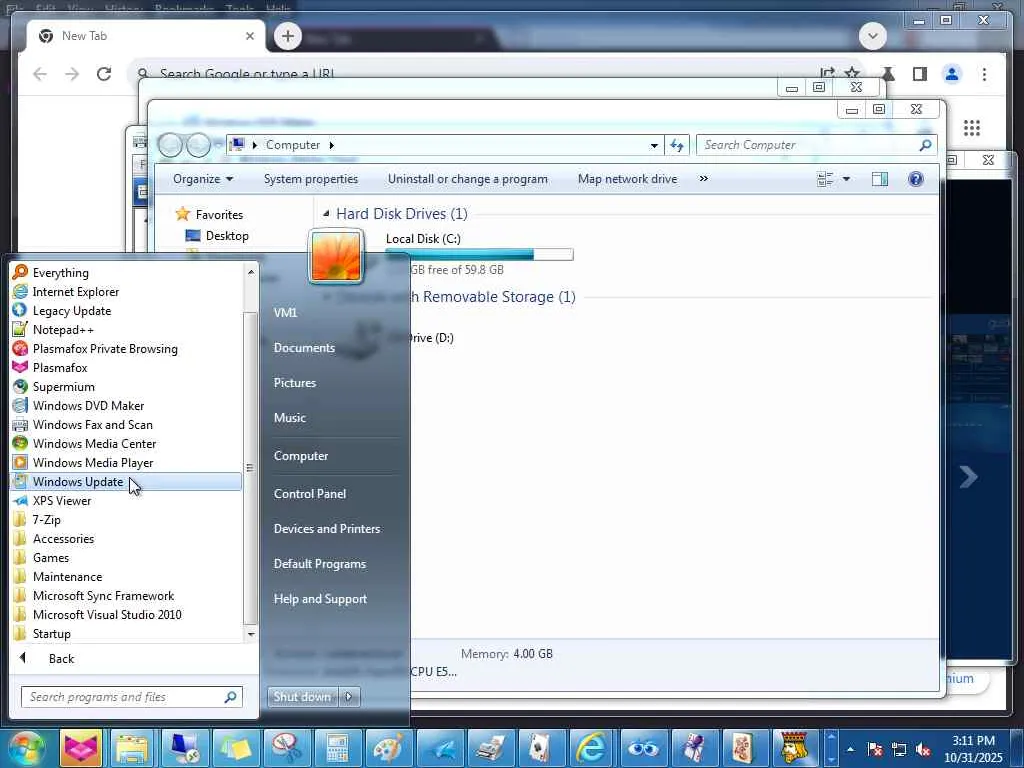Viewport: 1024px width, 768px height.
Task: Open Calculator on the taskbar
Action: [337, 748]
